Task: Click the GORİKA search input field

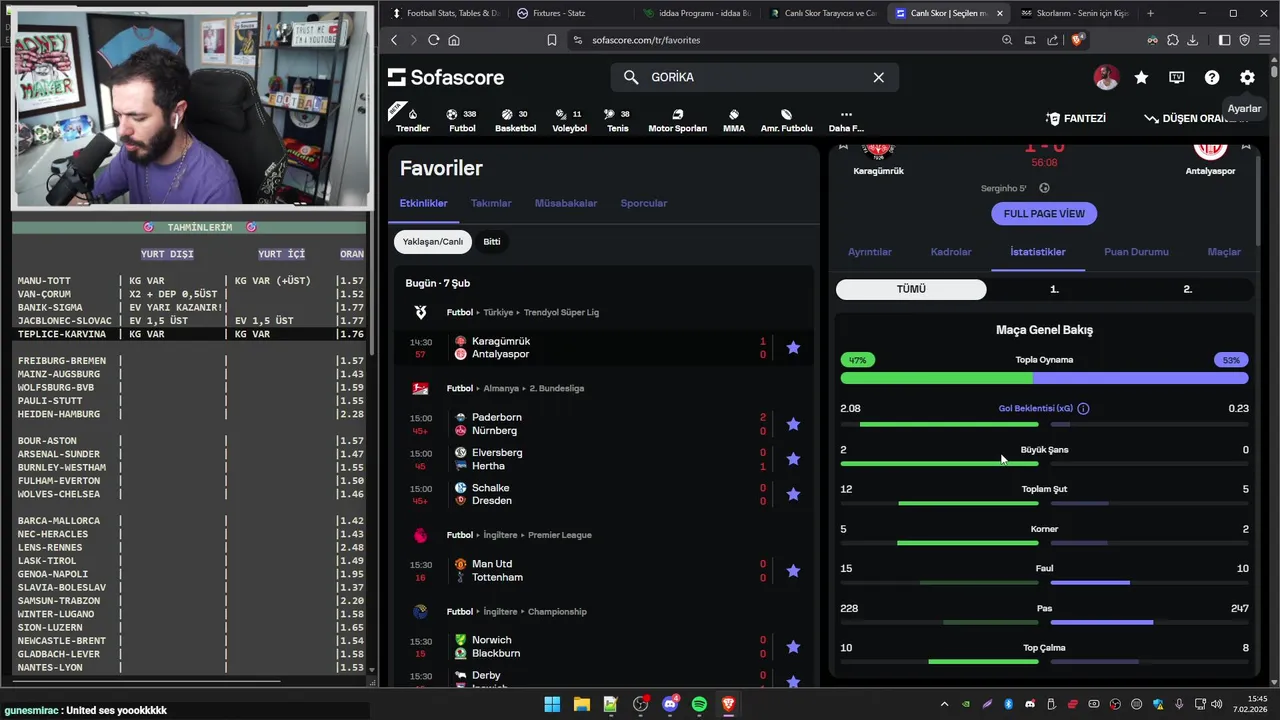Action: click(x=754, y=77)
